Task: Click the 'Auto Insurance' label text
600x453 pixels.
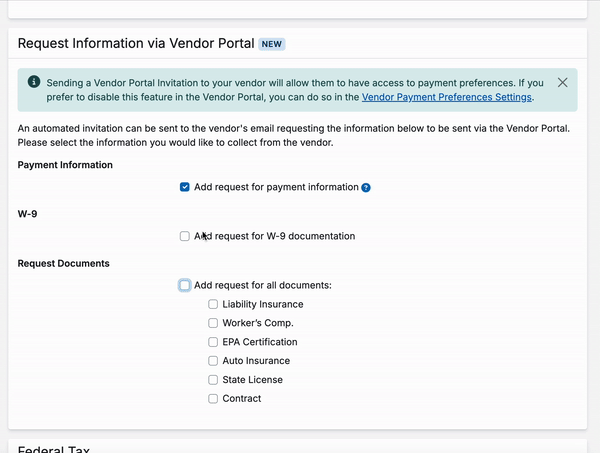Action: click(x=256, y=361)
